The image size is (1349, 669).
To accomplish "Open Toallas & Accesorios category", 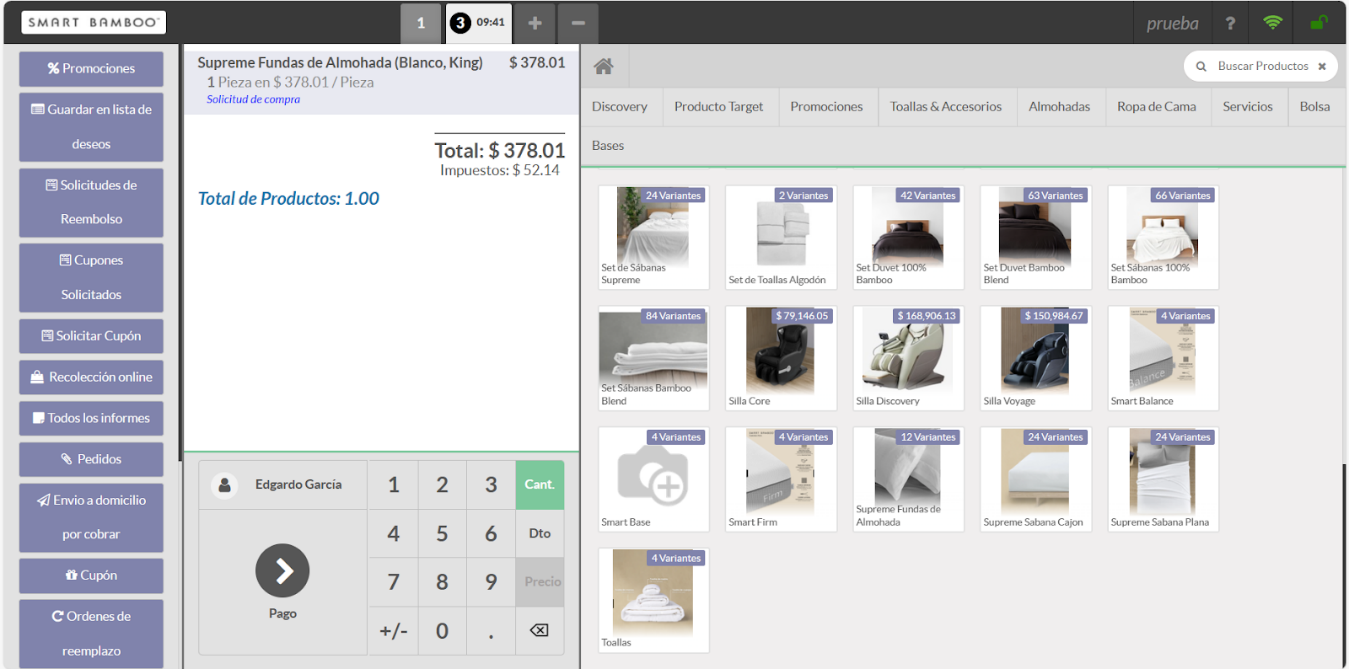I will (x=946, y=106).
